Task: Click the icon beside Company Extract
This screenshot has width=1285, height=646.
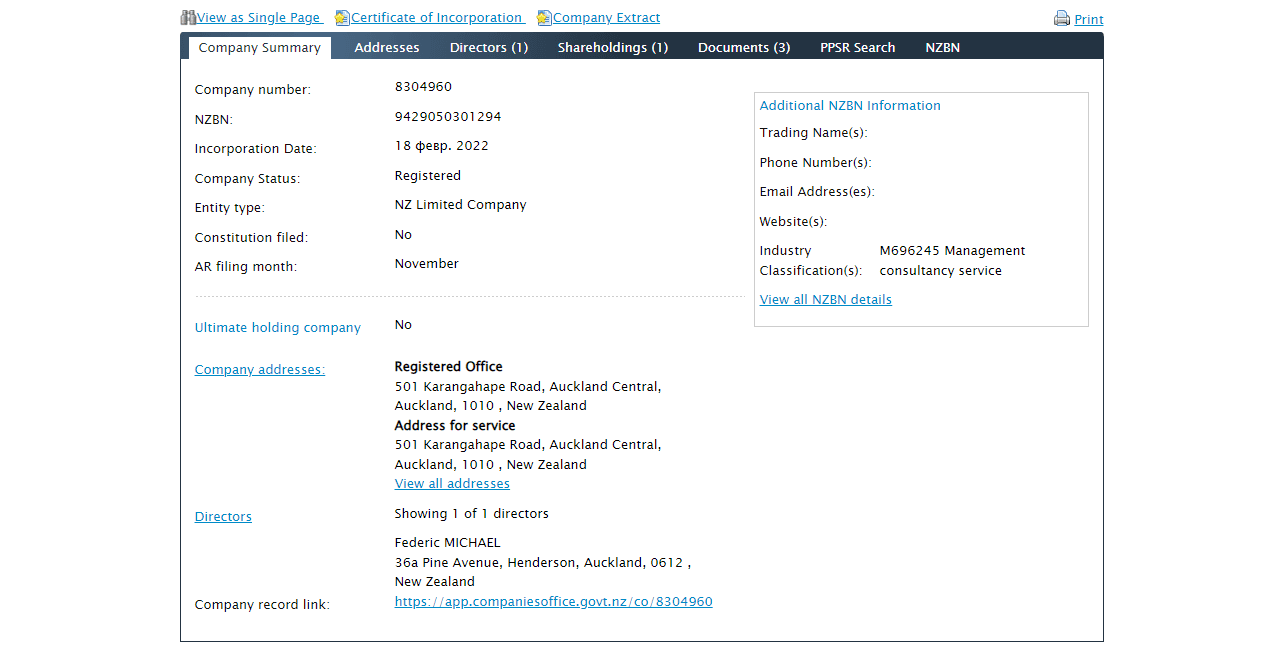Action: 544,18
